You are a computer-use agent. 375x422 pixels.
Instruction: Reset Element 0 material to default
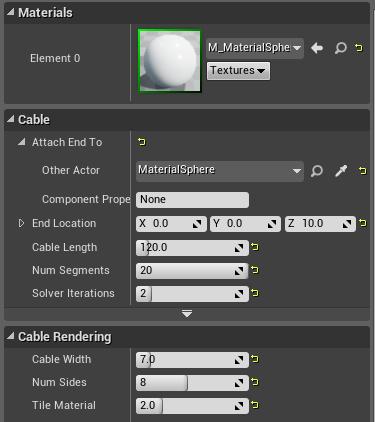tap(359, 48)
